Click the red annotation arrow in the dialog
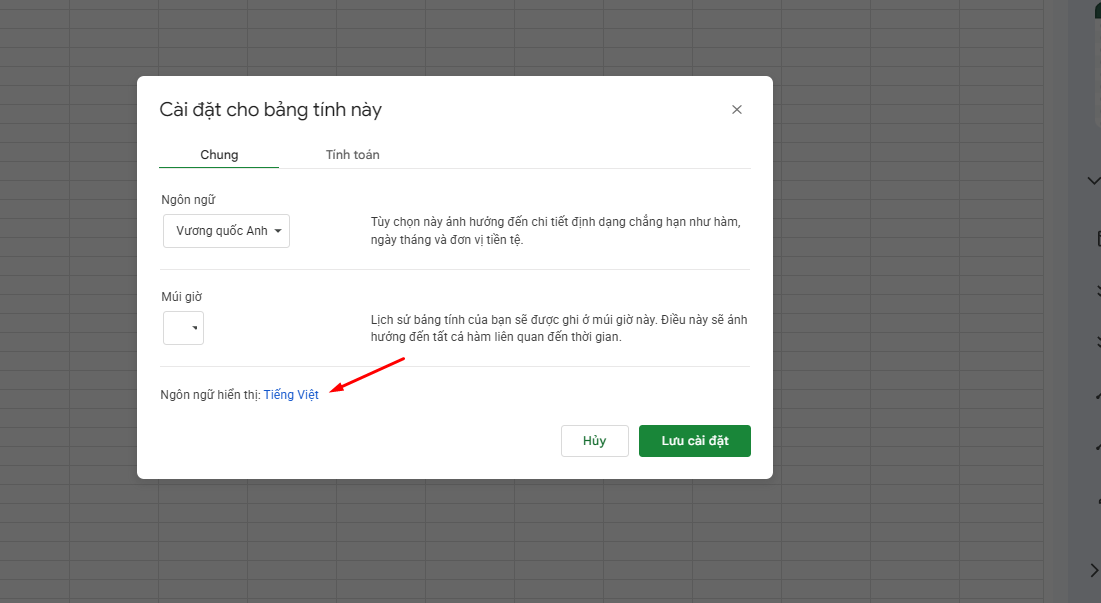 coord(368,375)
